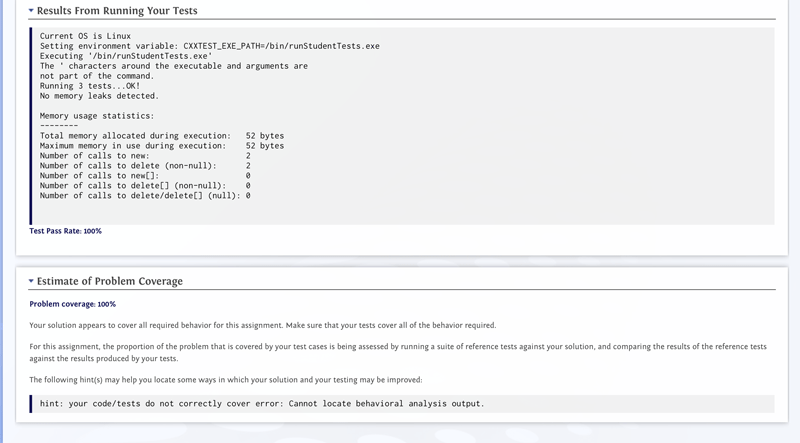Click the 'Memory usage statistics:' line
This screenshot has width=800, height=443.
click(x=97, y=116)
